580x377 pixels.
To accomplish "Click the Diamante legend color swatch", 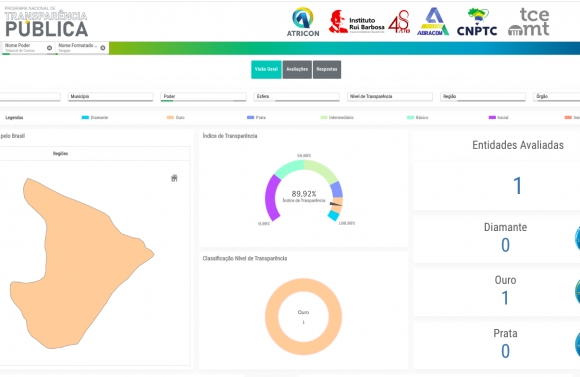I will coord(85,118).
